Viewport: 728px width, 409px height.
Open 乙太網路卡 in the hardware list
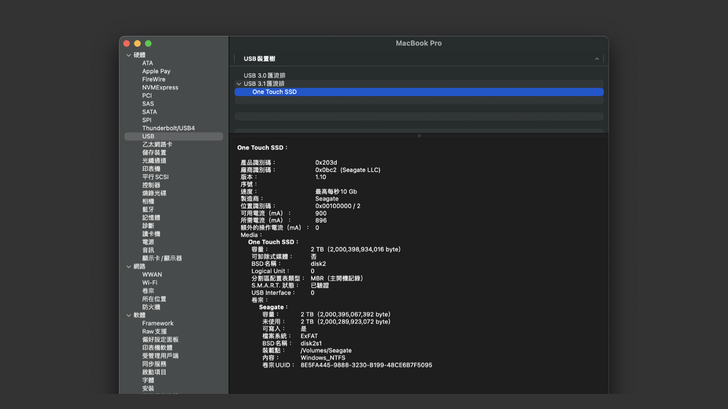157,144
